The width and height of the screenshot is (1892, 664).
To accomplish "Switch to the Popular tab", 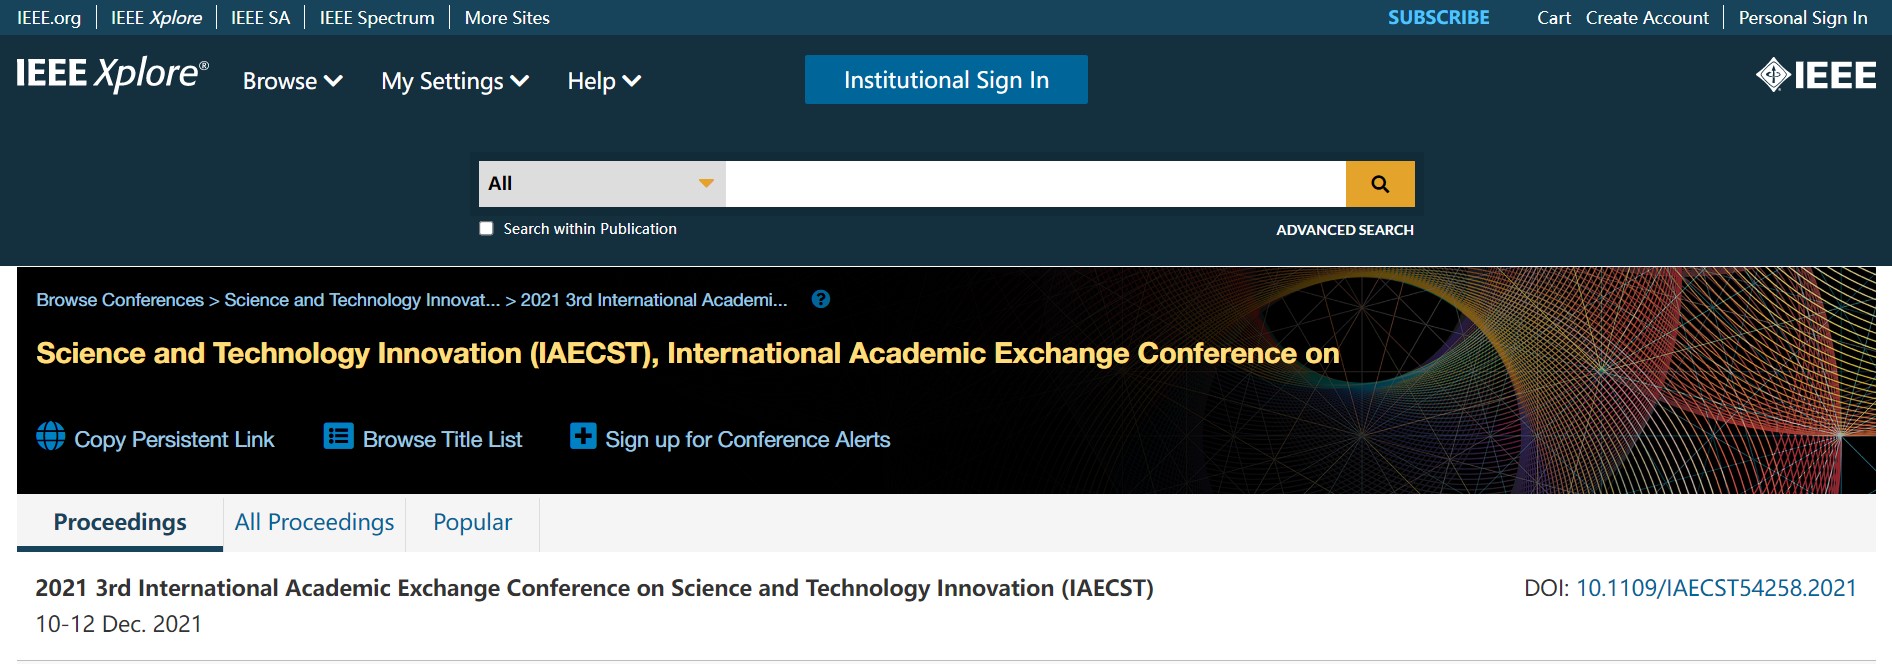I will [x=472, y=523].
